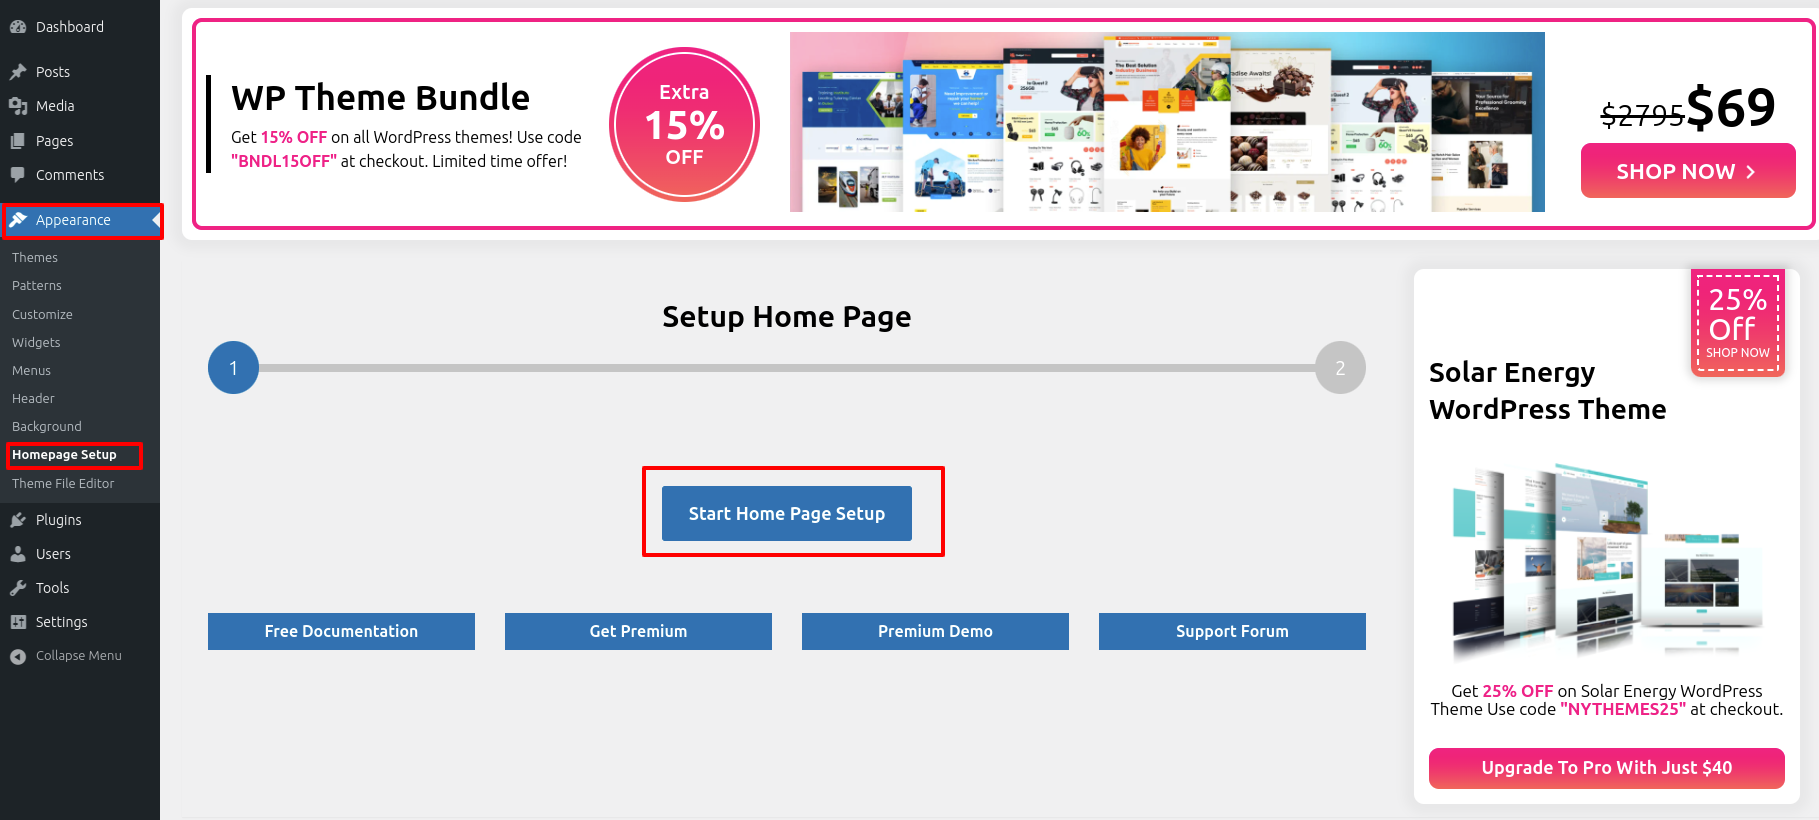The image size is (1819, 820).
Task: Open the Free Documentation button
Action: pyautogui.click(x=341, y=632)
